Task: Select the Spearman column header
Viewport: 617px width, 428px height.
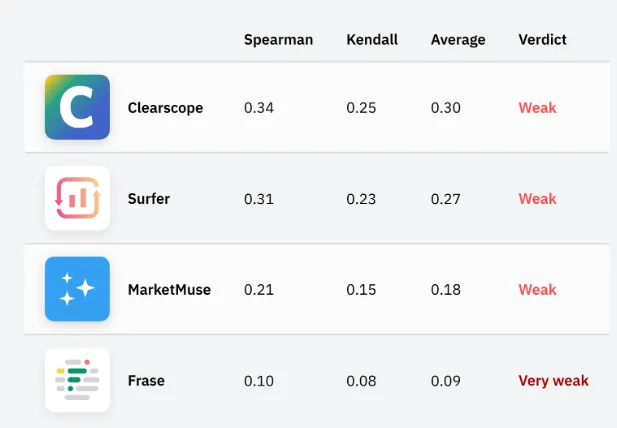Action: click(x=278, y=40)
